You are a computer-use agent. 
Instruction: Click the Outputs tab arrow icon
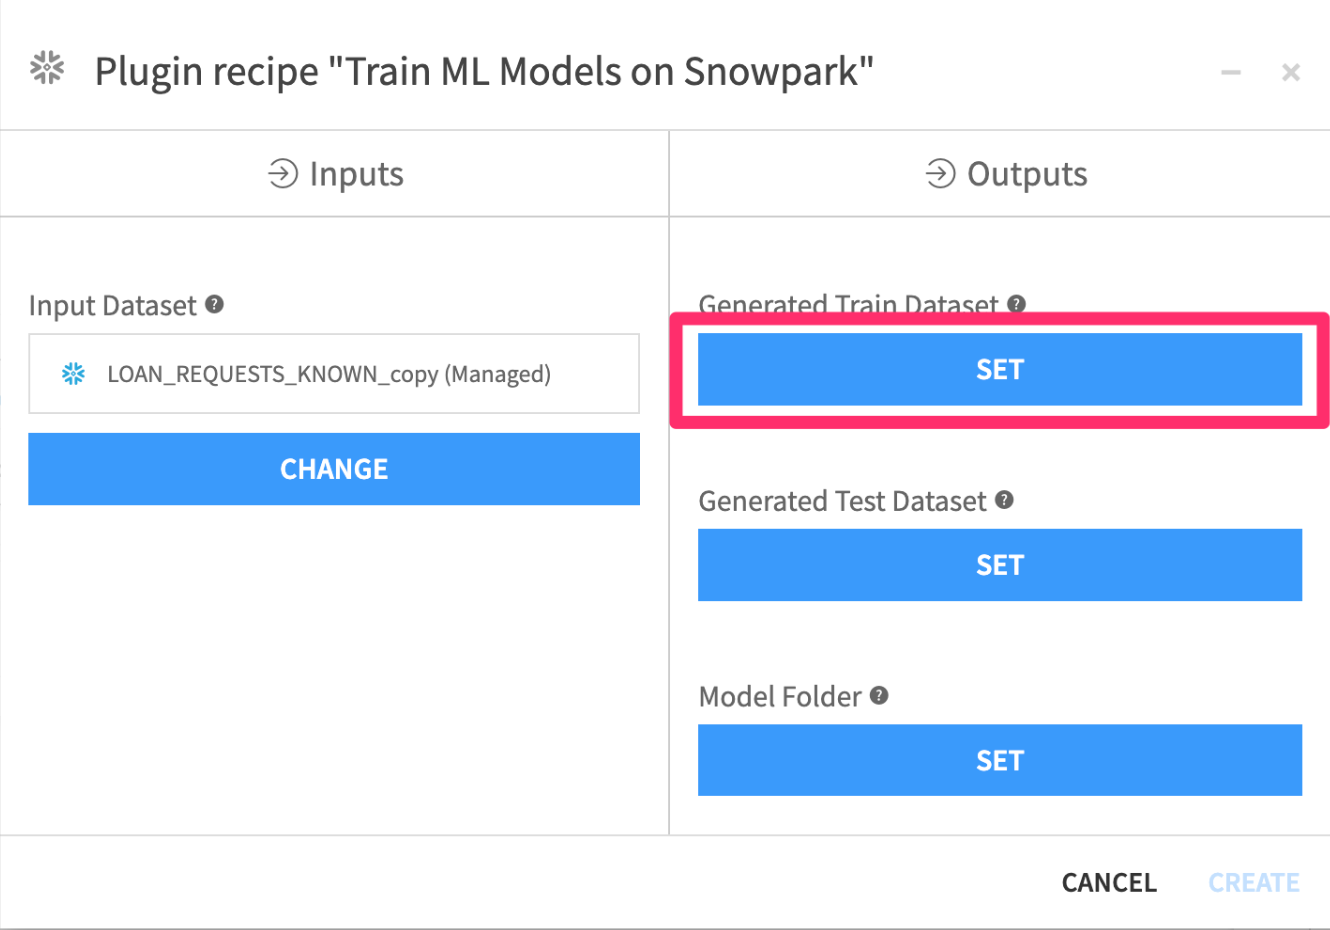pos(940,174)
